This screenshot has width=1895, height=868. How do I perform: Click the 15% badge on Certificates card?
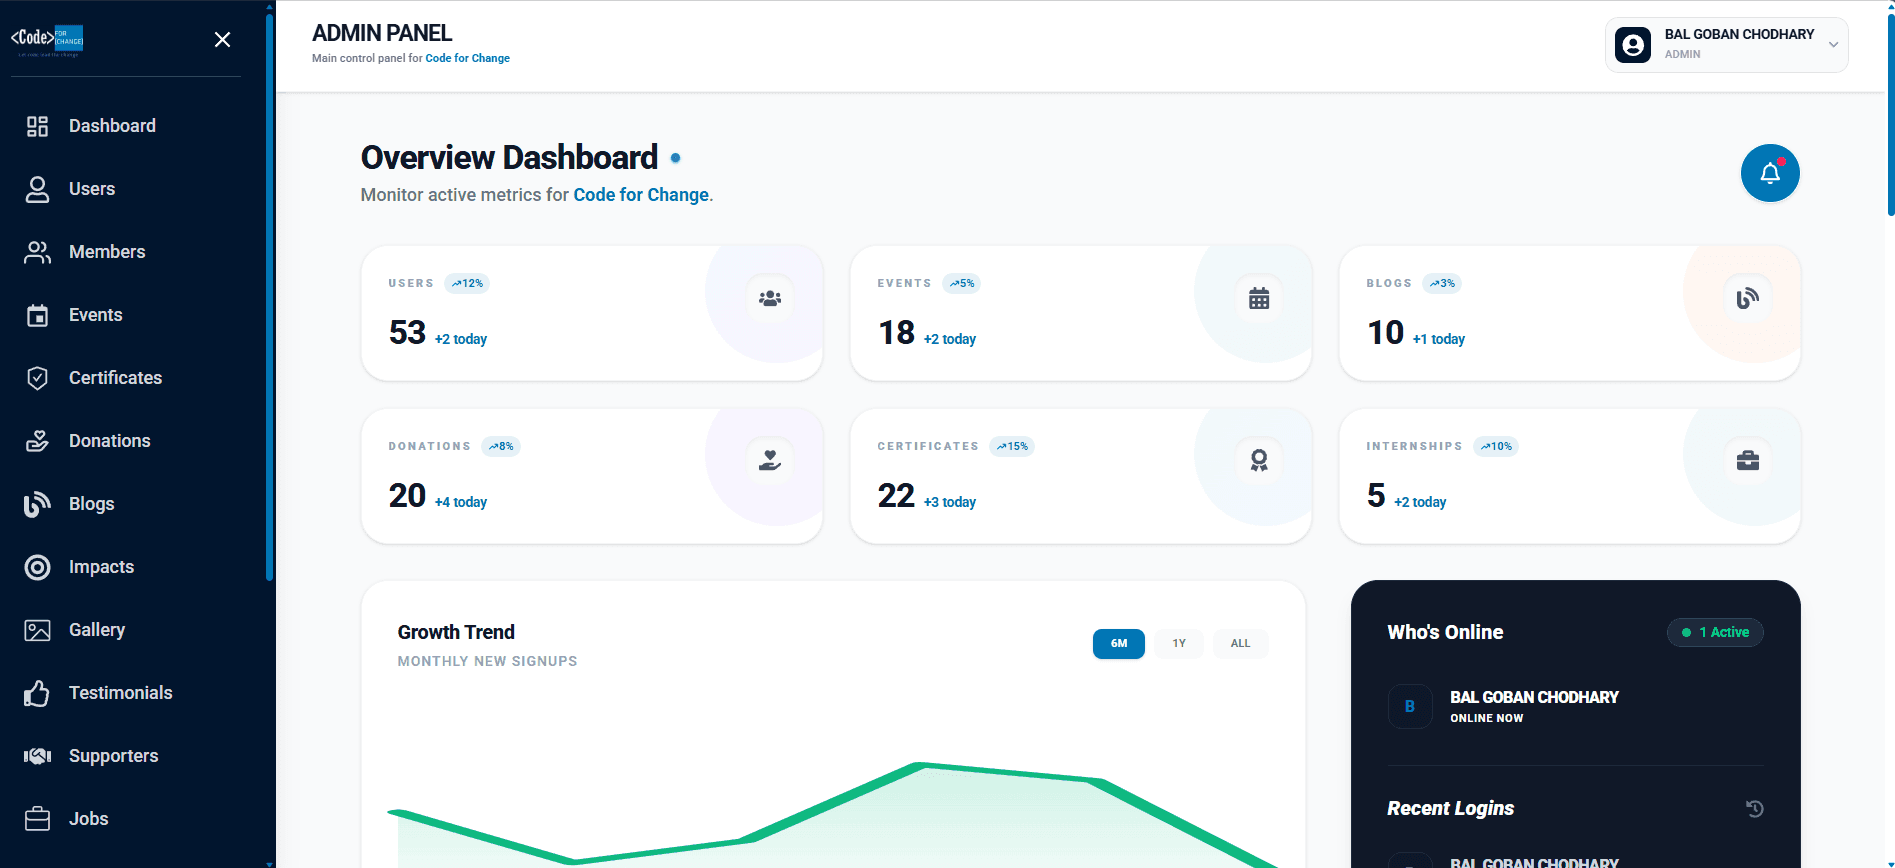point(1012,446)
